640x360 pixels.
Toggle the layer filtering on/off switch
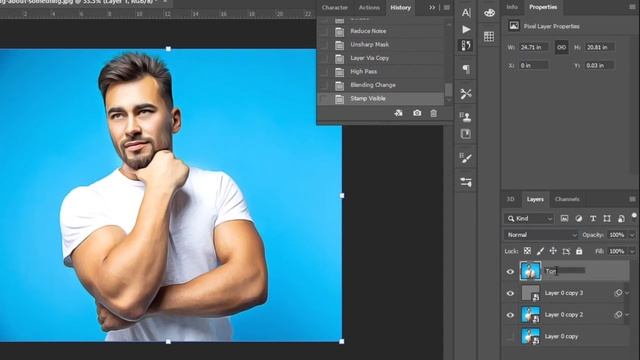point(634,216)
